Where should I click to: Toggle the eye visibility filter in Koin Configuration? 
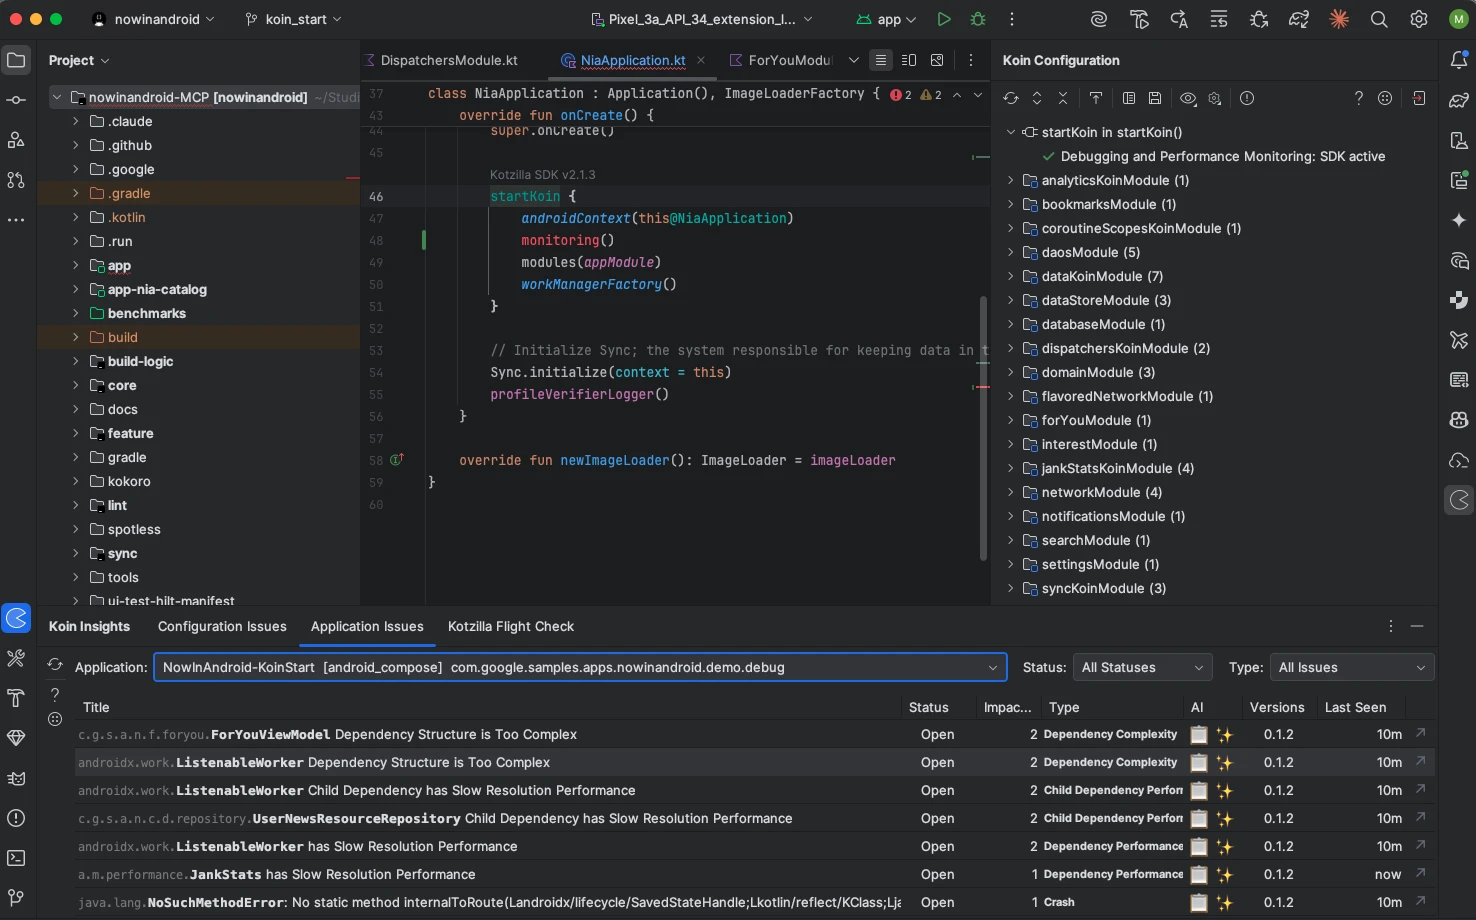click(x=1188, y=98)
